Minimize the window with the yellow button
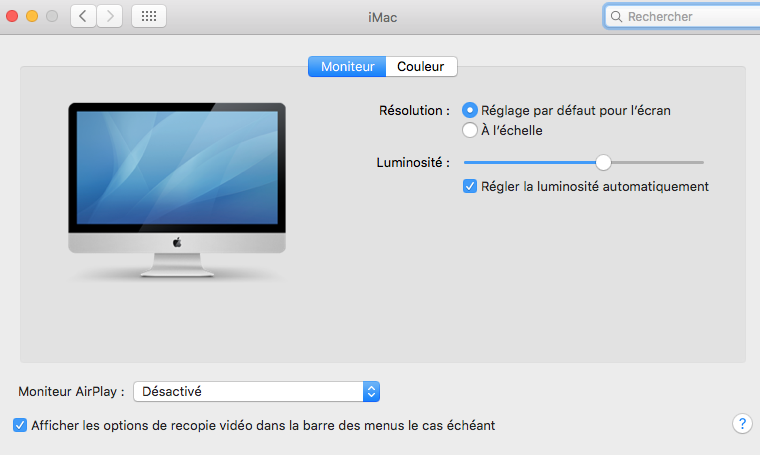Image resolution: width=760 pixels, height=455 pixels. (32, 16)
